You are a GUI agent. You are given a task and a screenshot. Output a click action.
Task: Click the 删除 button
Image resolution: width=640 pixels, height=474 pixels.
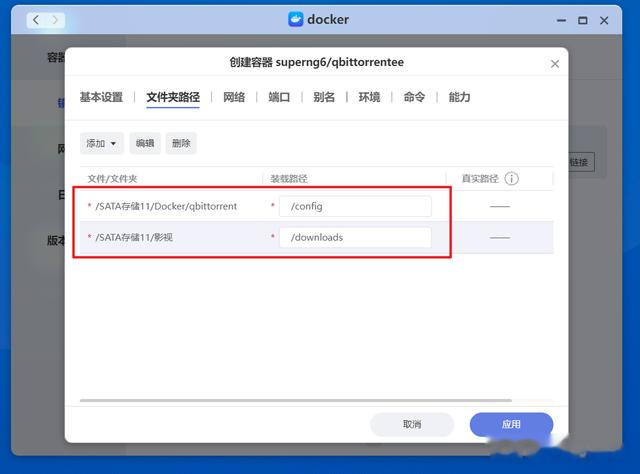click(181, 143)
